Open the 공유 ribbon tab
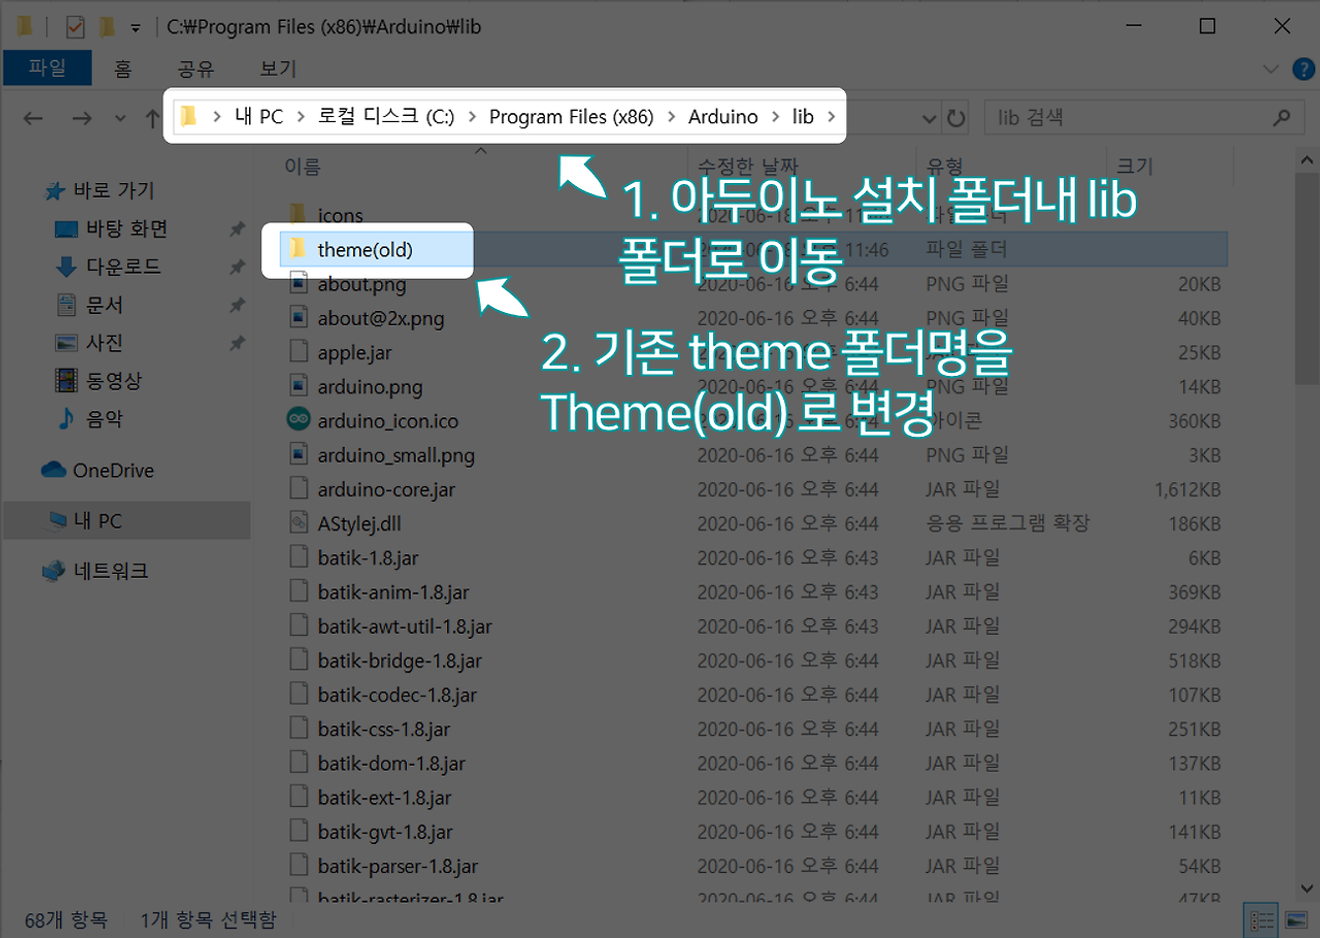 click(x=196, y=68)
